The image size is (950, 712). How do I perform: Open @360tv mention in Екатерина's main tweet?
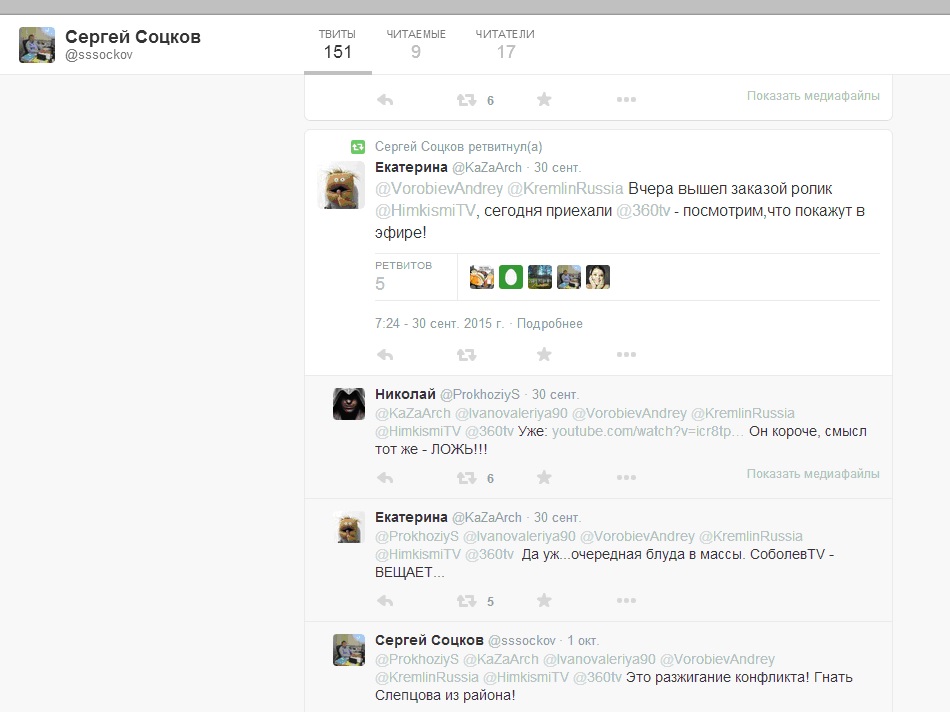point(643,211)
